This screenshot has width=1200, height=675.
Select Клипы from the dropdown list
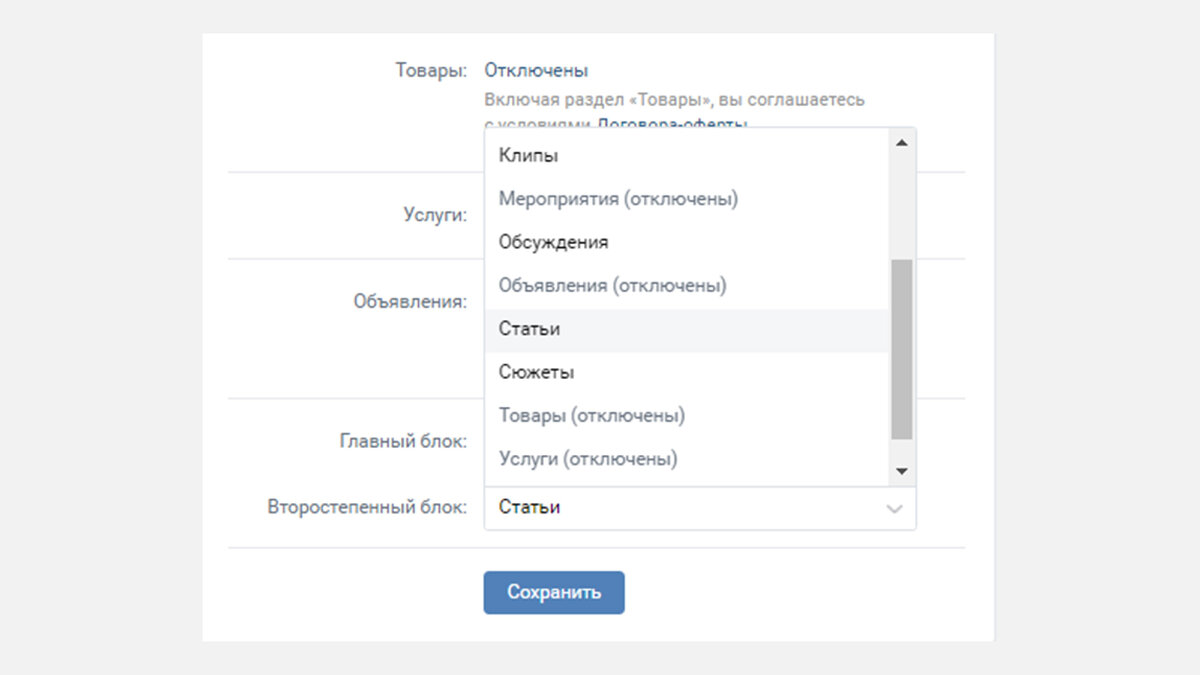pos(529,156)
